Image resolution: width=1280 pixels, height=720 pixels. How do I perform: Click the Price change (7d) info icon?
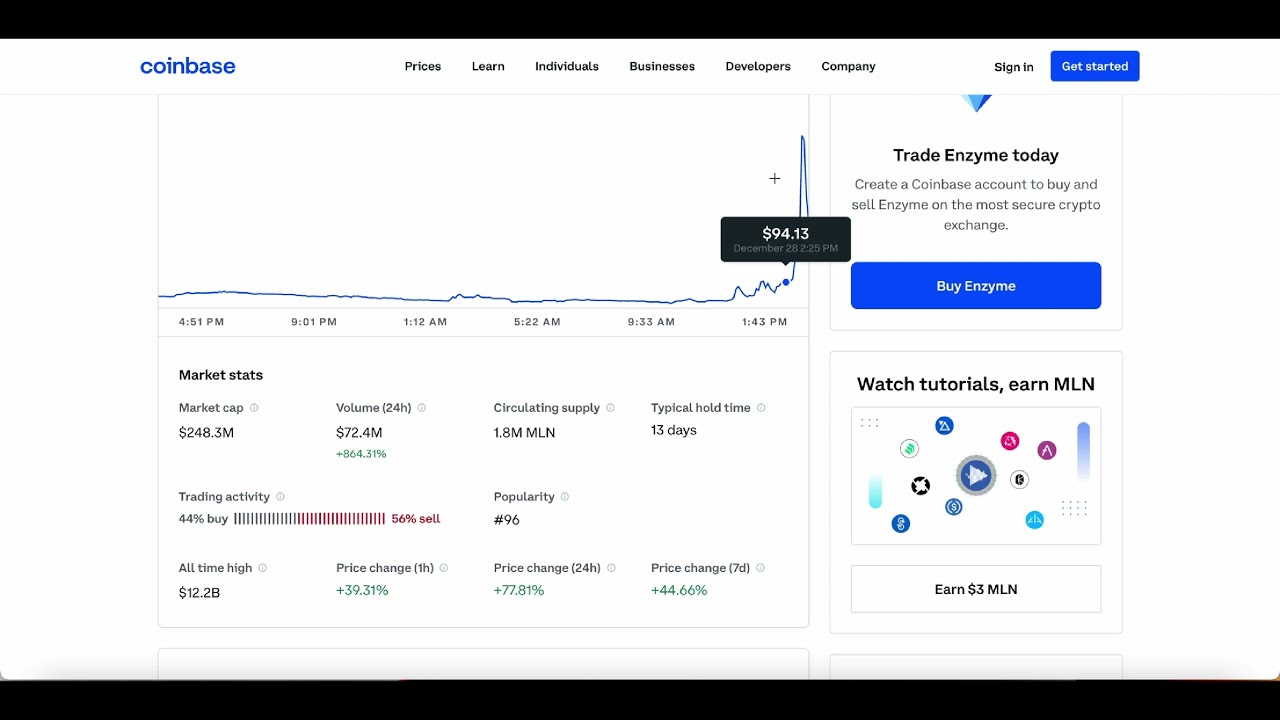760,568
